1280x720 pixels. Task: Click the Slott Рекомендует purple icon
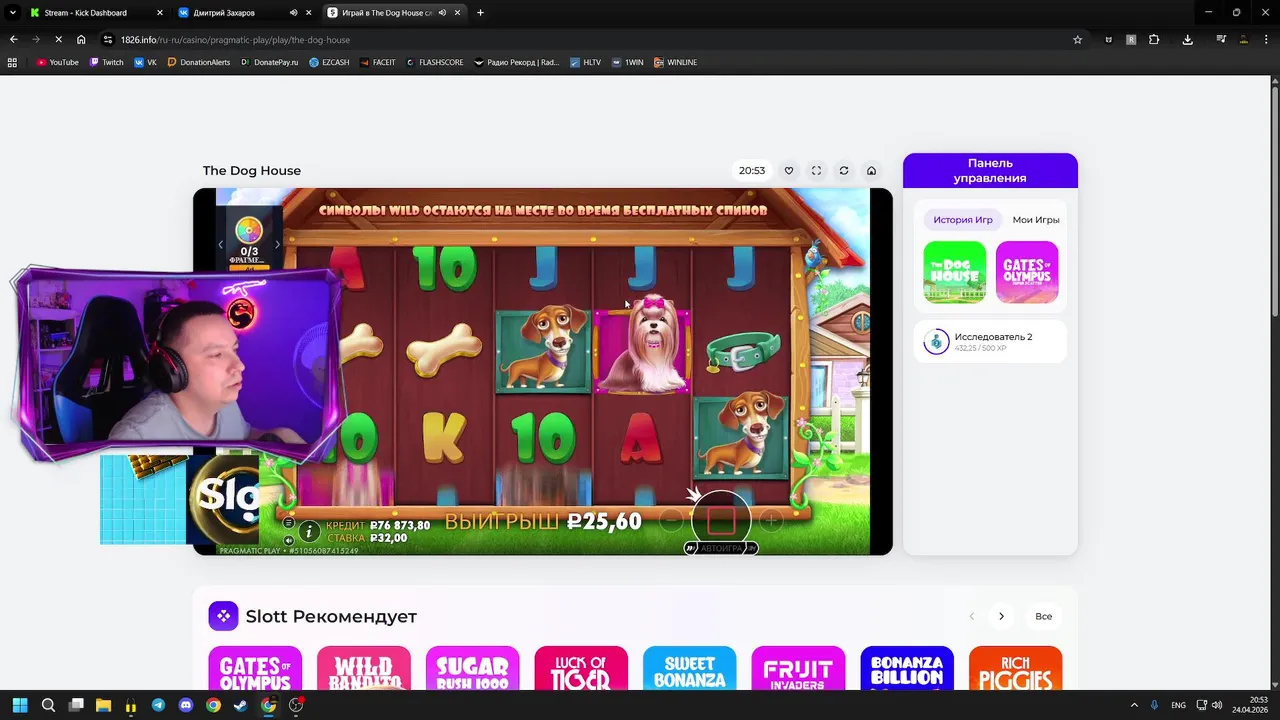(223, 616)
